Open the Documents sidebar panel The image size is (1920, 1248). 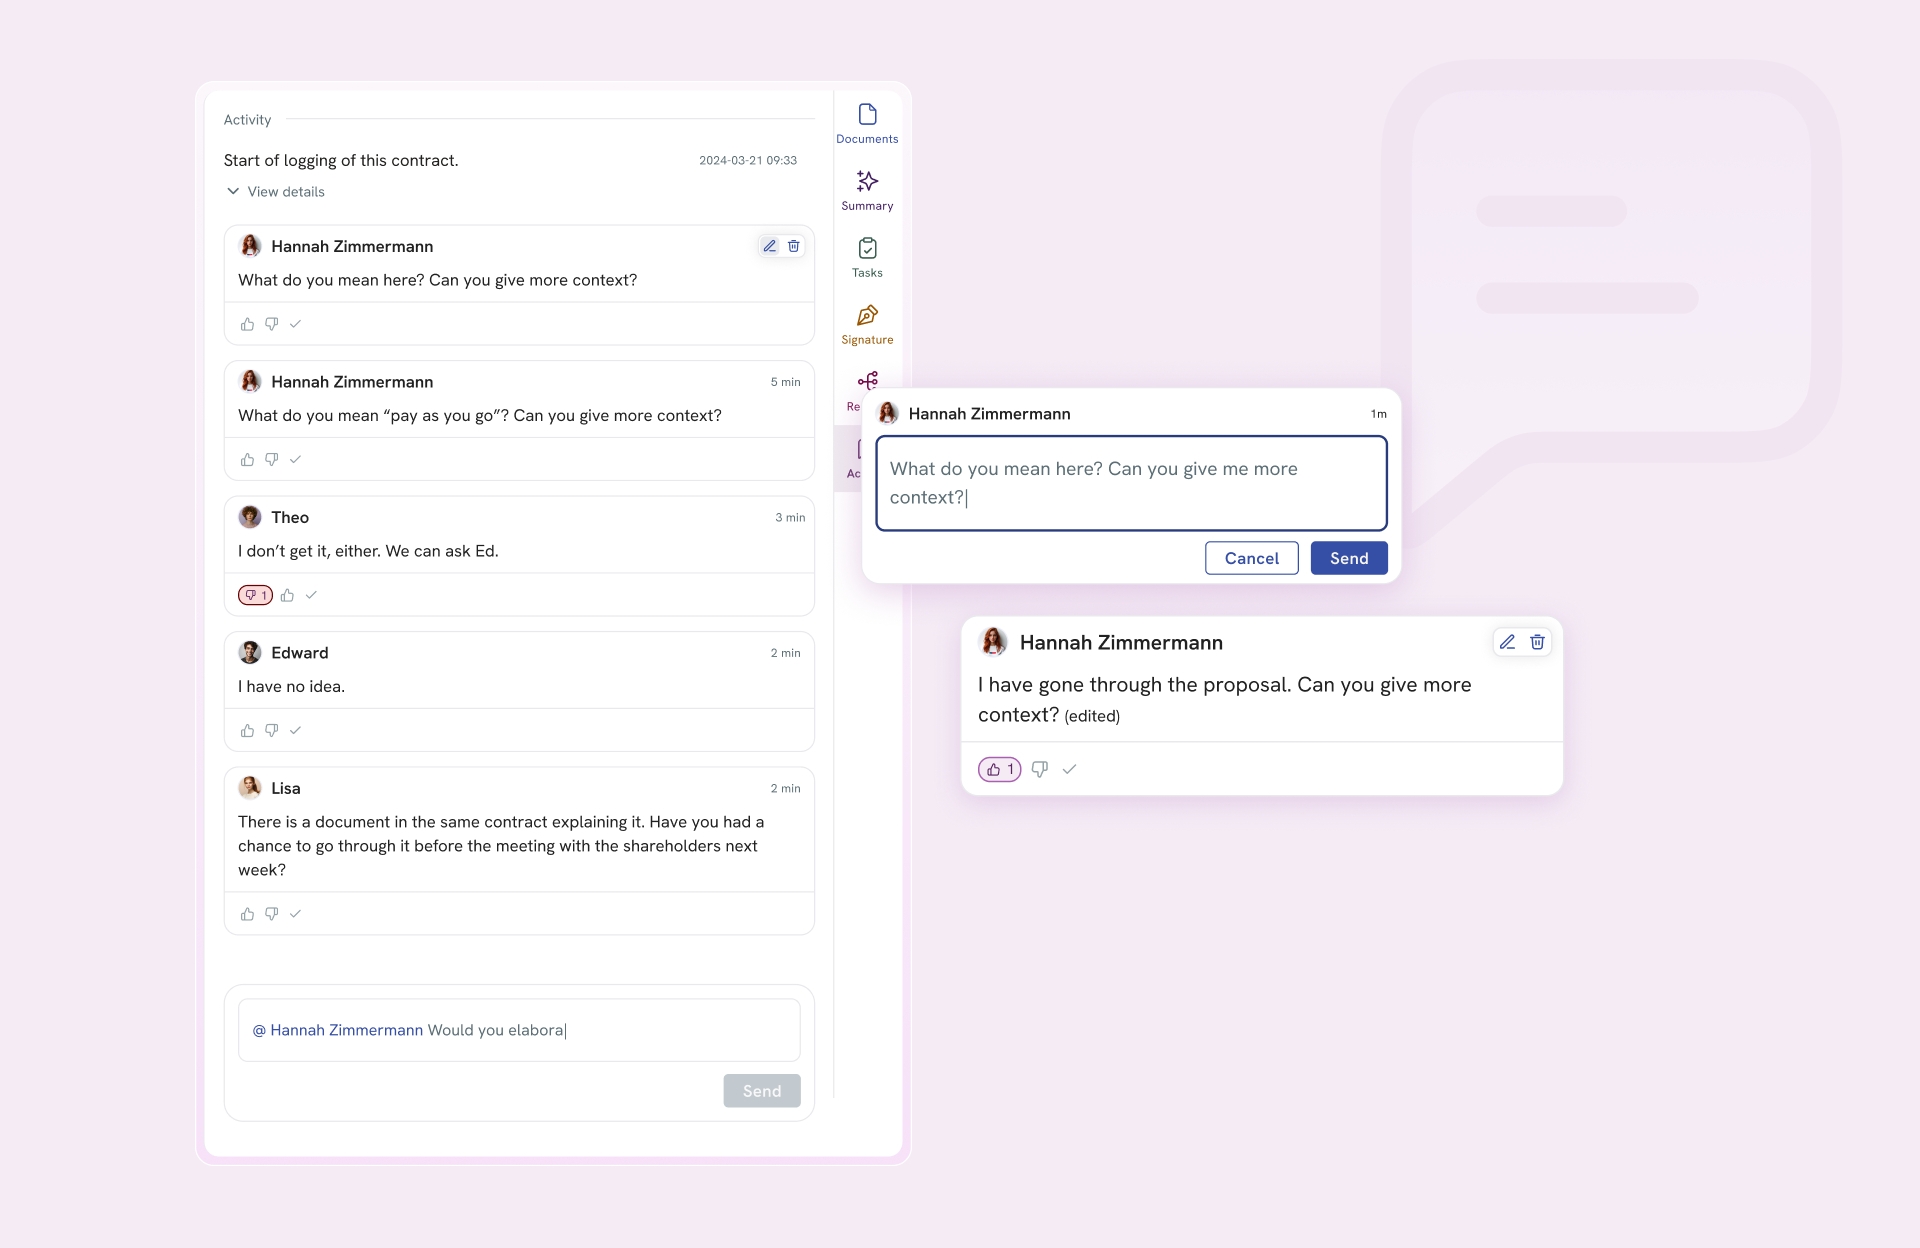point(867,123)
